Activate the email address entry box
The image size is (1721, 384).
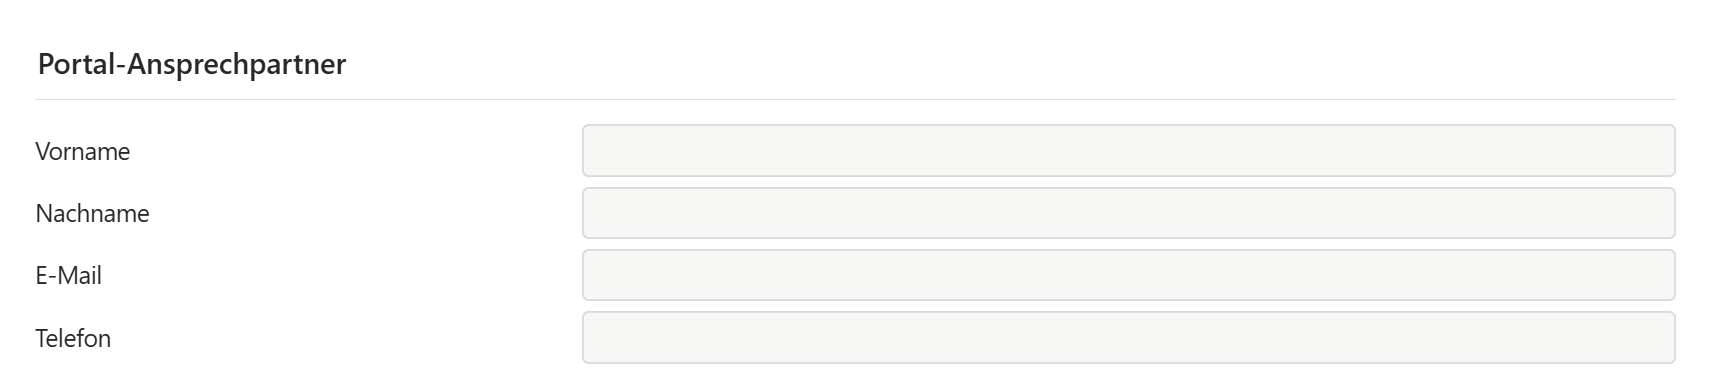click(x=1128, y=275)
